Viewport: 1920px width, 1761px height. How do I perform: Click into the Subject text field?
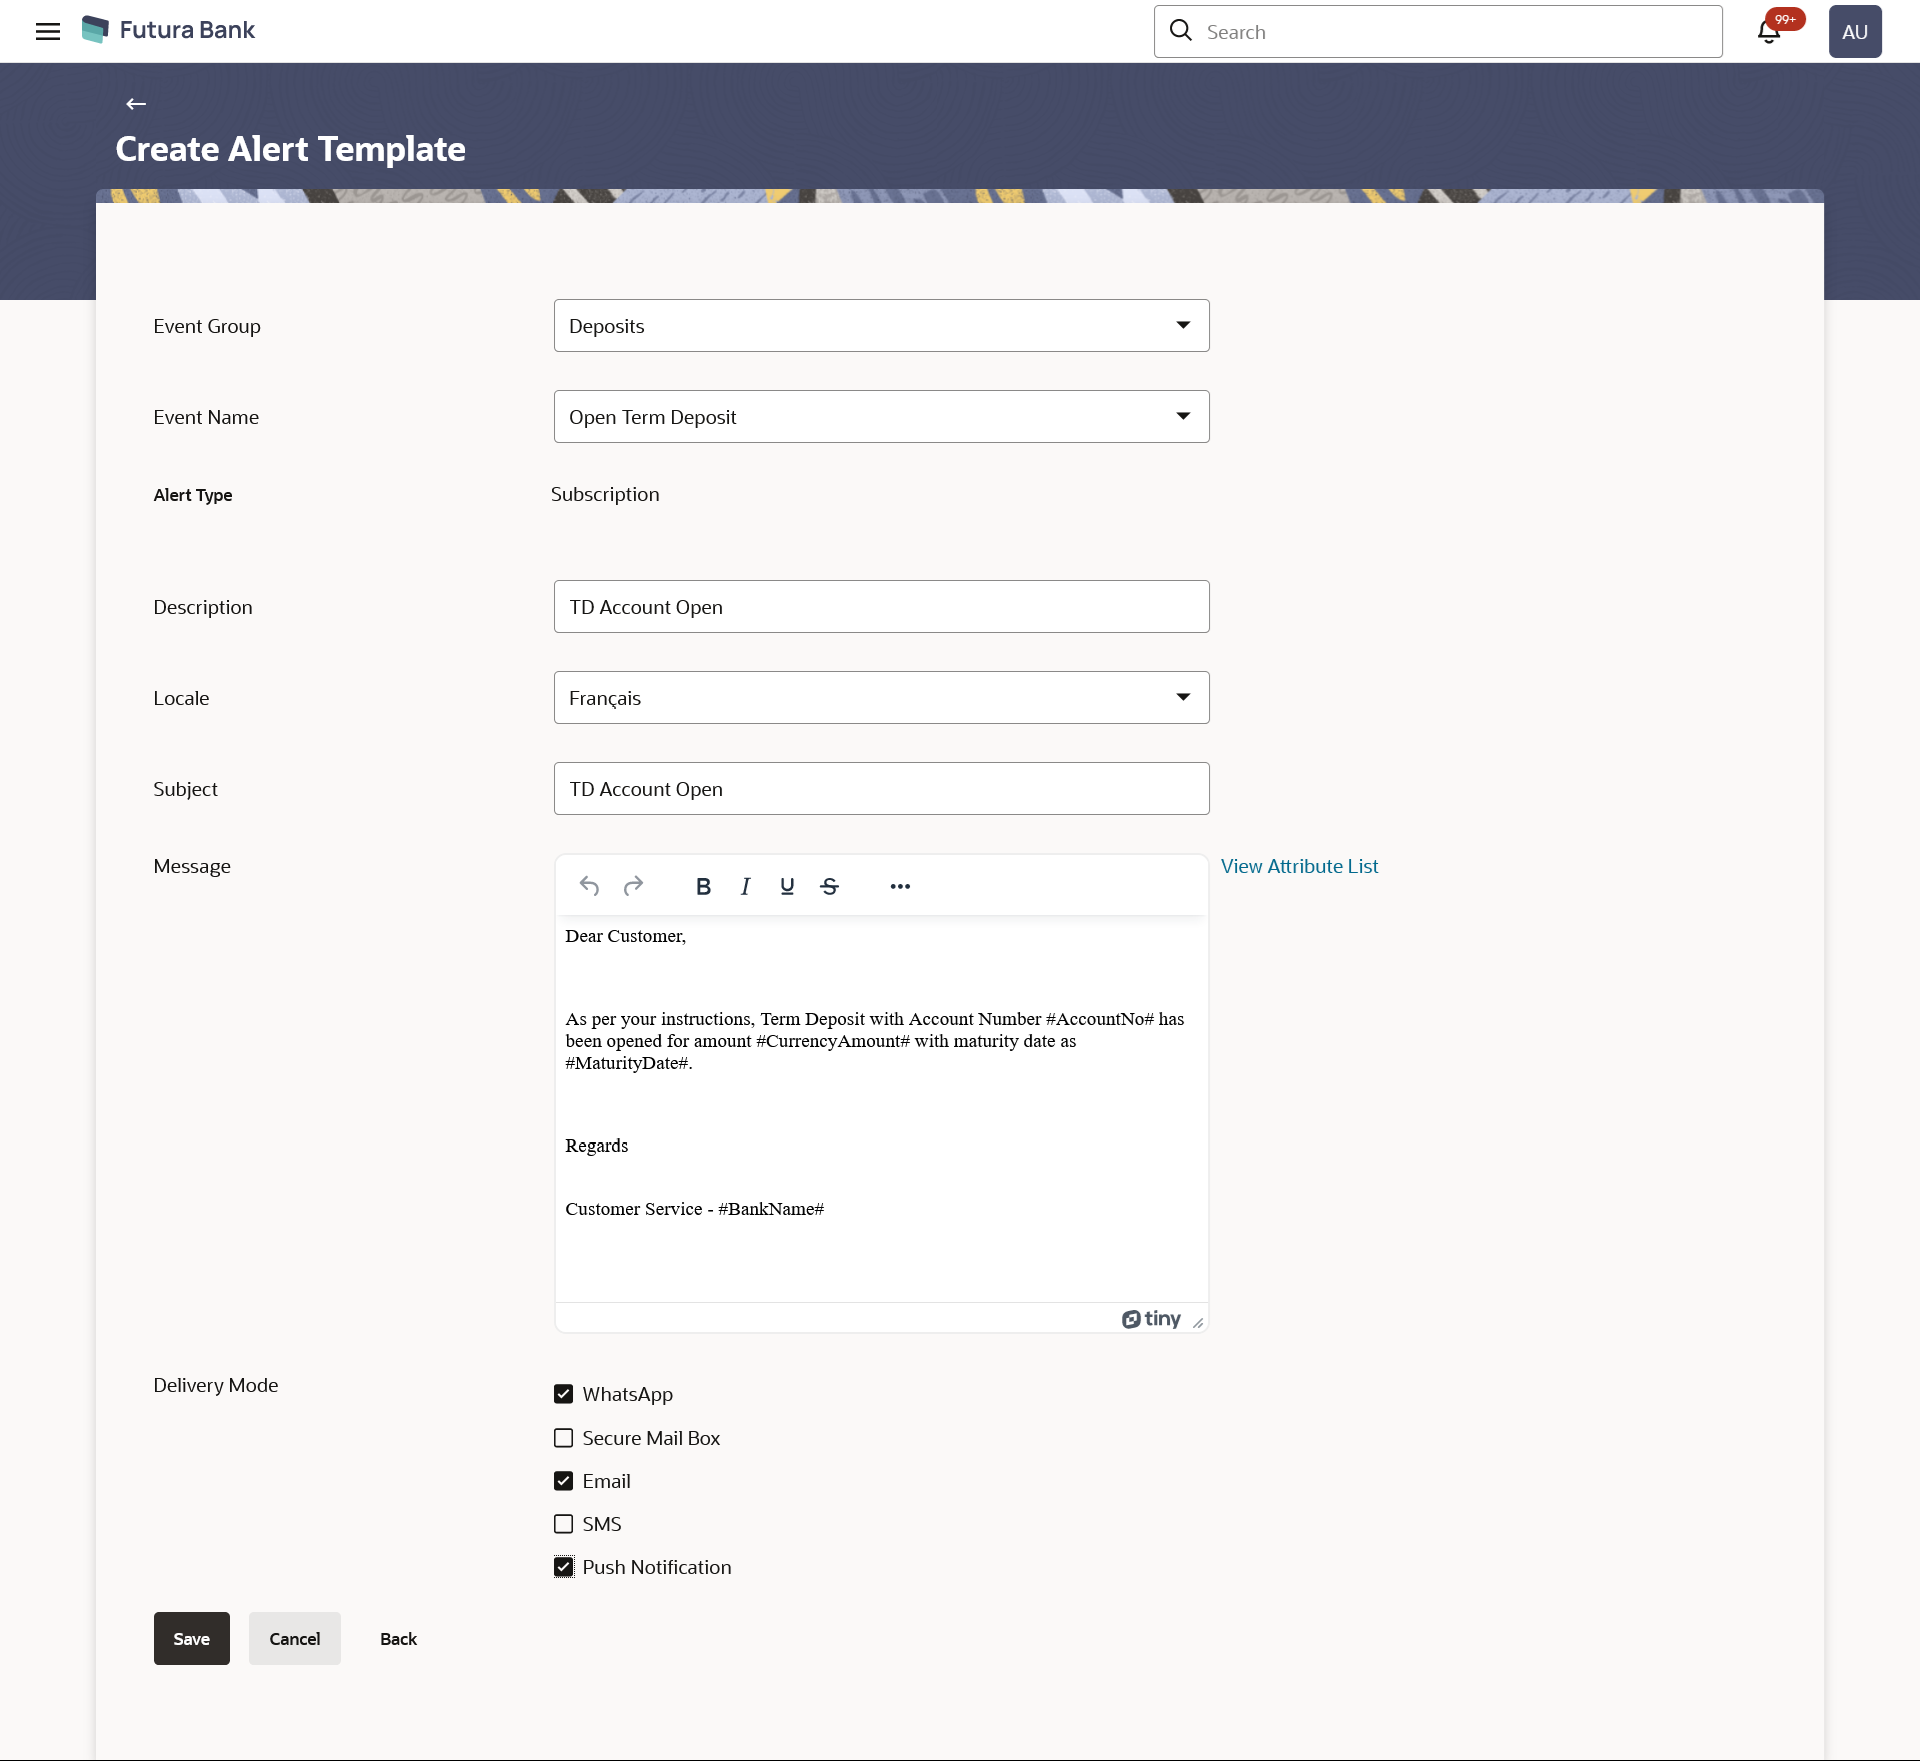tap(881, 789)
